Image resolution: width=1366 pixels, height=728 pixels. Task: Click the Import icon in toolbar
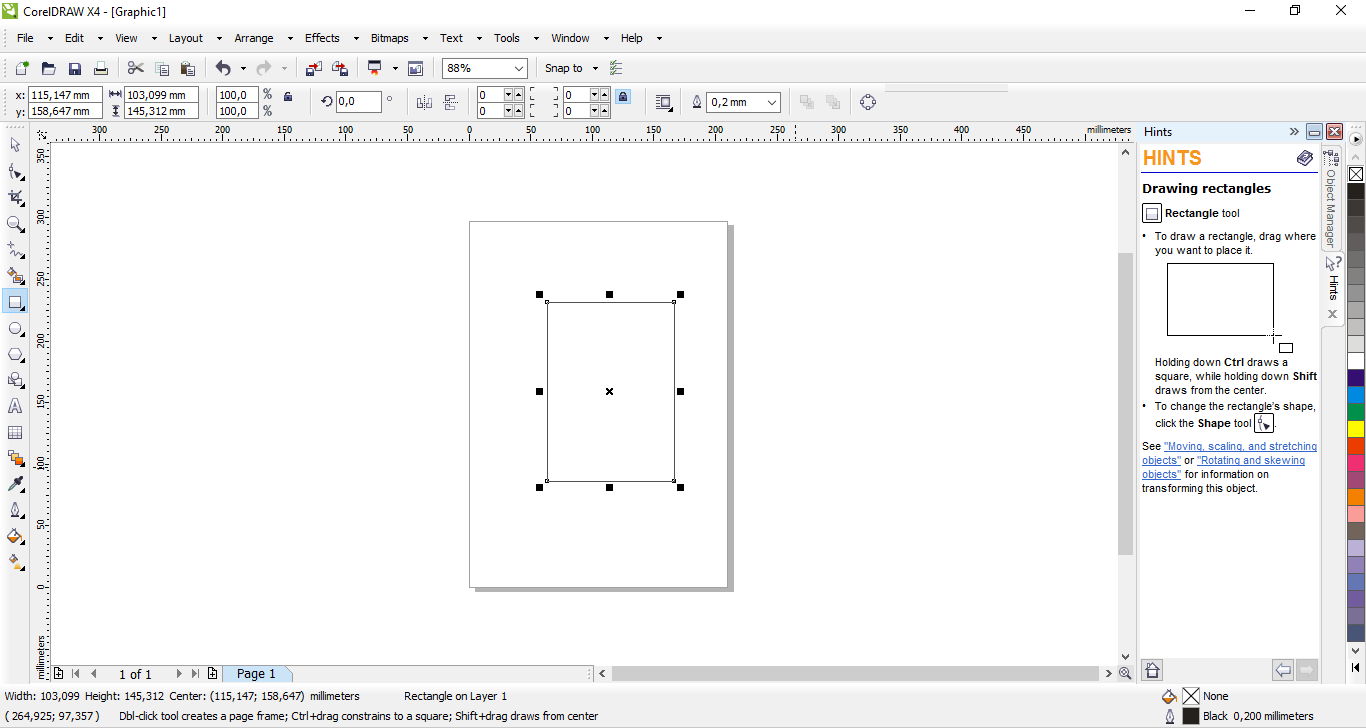click(x=314, y=68)
